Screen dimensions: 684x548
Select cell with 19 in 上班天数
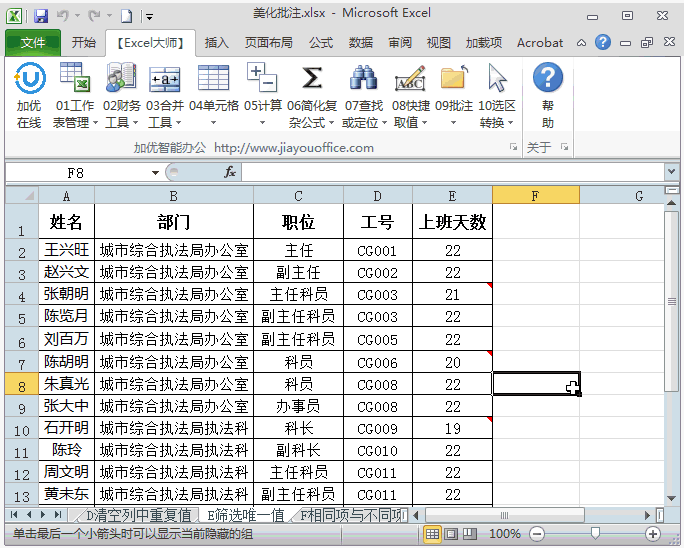(452, 428)
